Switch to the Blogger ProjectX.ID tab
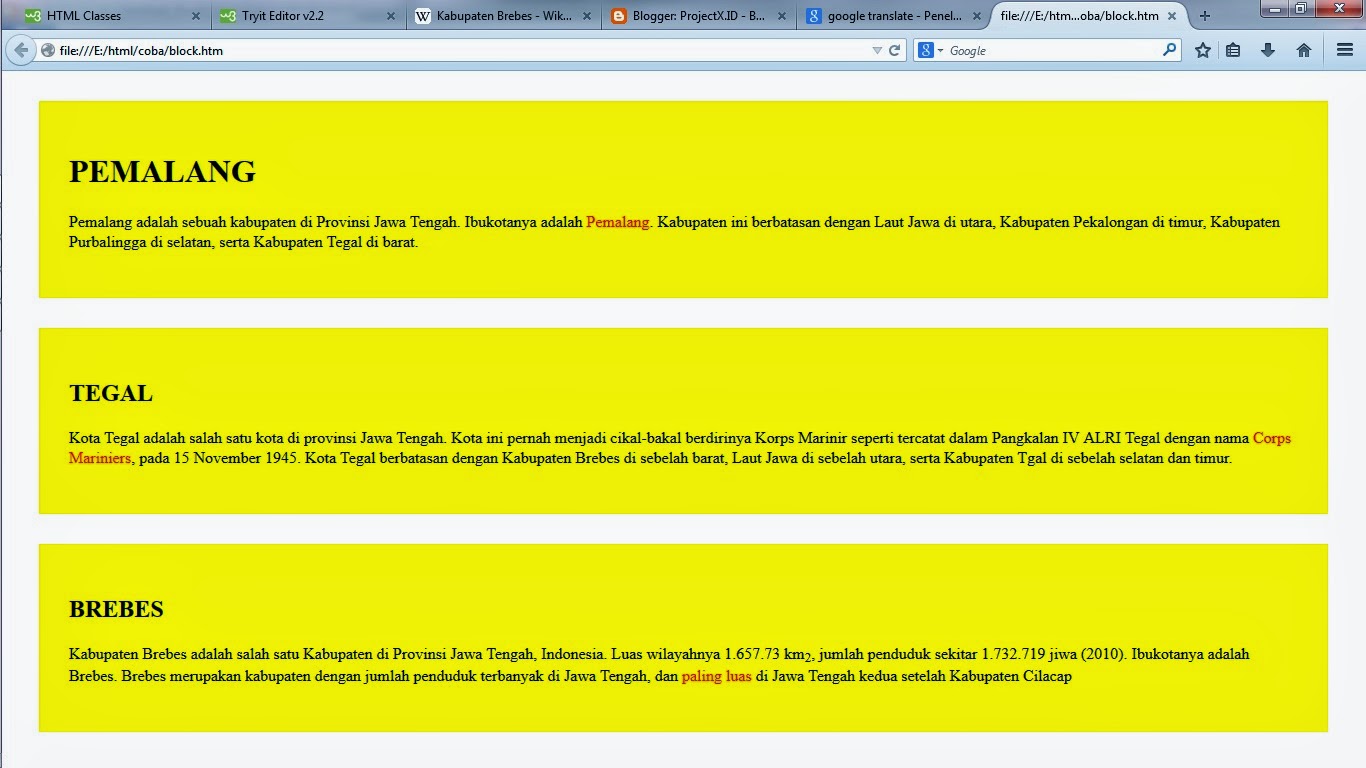This screenshot has height=768, width=1366. tap(697, 16)
